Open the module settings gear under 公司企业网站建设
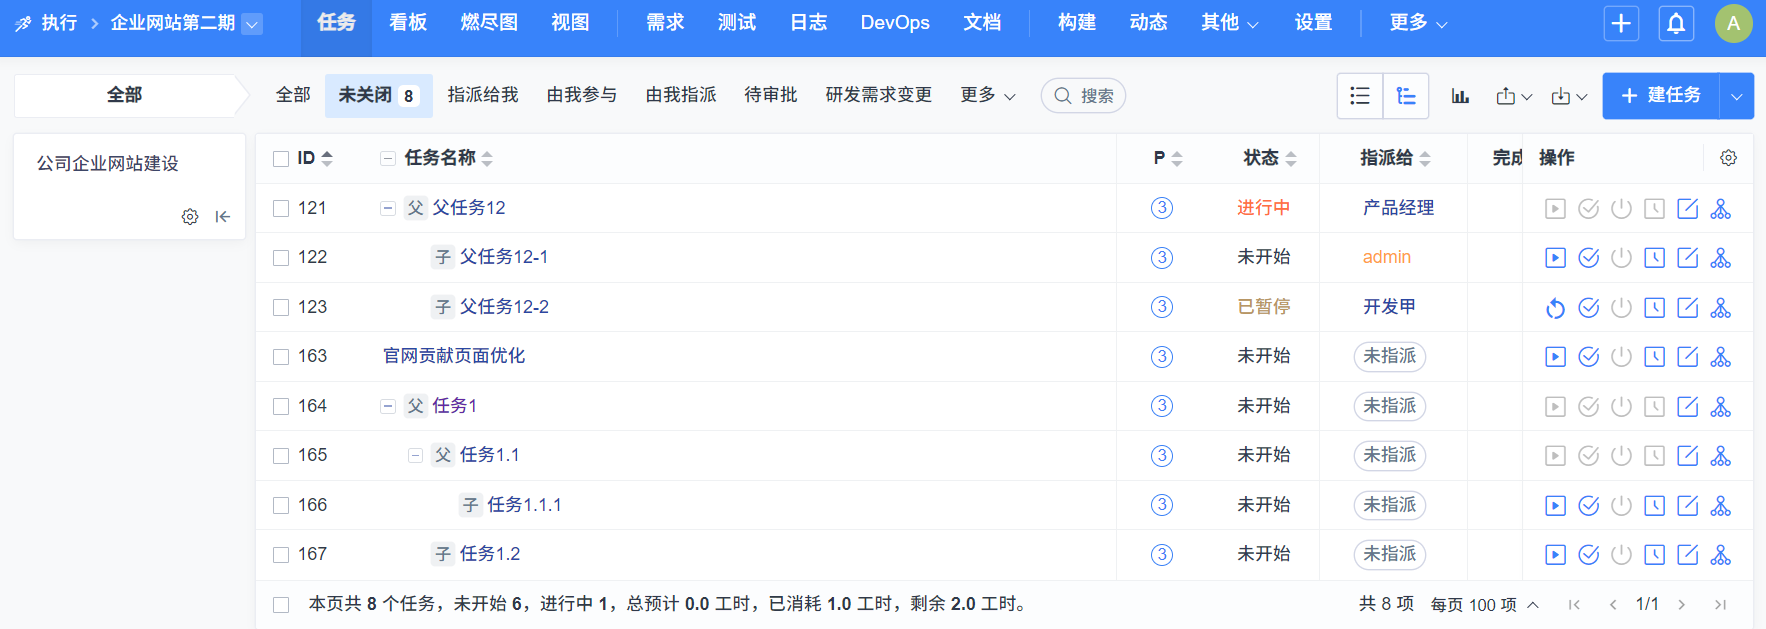Screen dimensions: 1766x629 (x=190, y=217)
